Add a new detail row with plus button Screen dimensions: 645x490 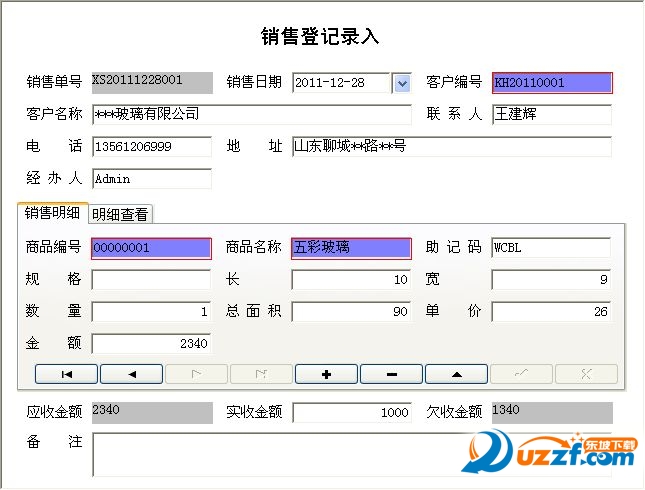tap(327, 374)
